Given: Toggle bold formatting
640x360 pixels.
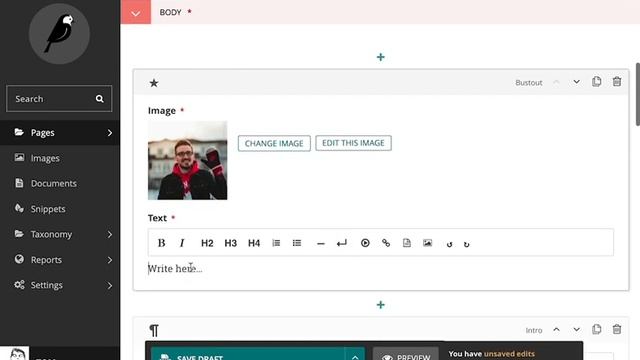Looking at the screenshot, I should click(161, 243).
